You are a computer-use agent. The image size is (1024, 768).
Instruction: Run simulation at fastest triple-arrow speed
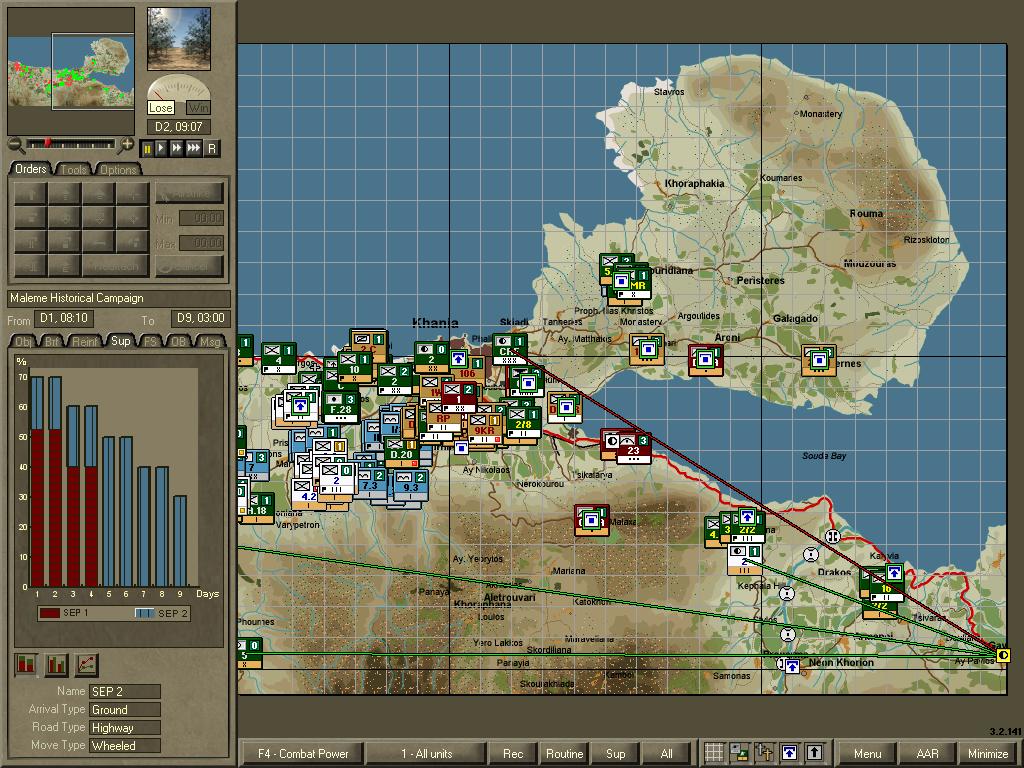pos(193,148)
